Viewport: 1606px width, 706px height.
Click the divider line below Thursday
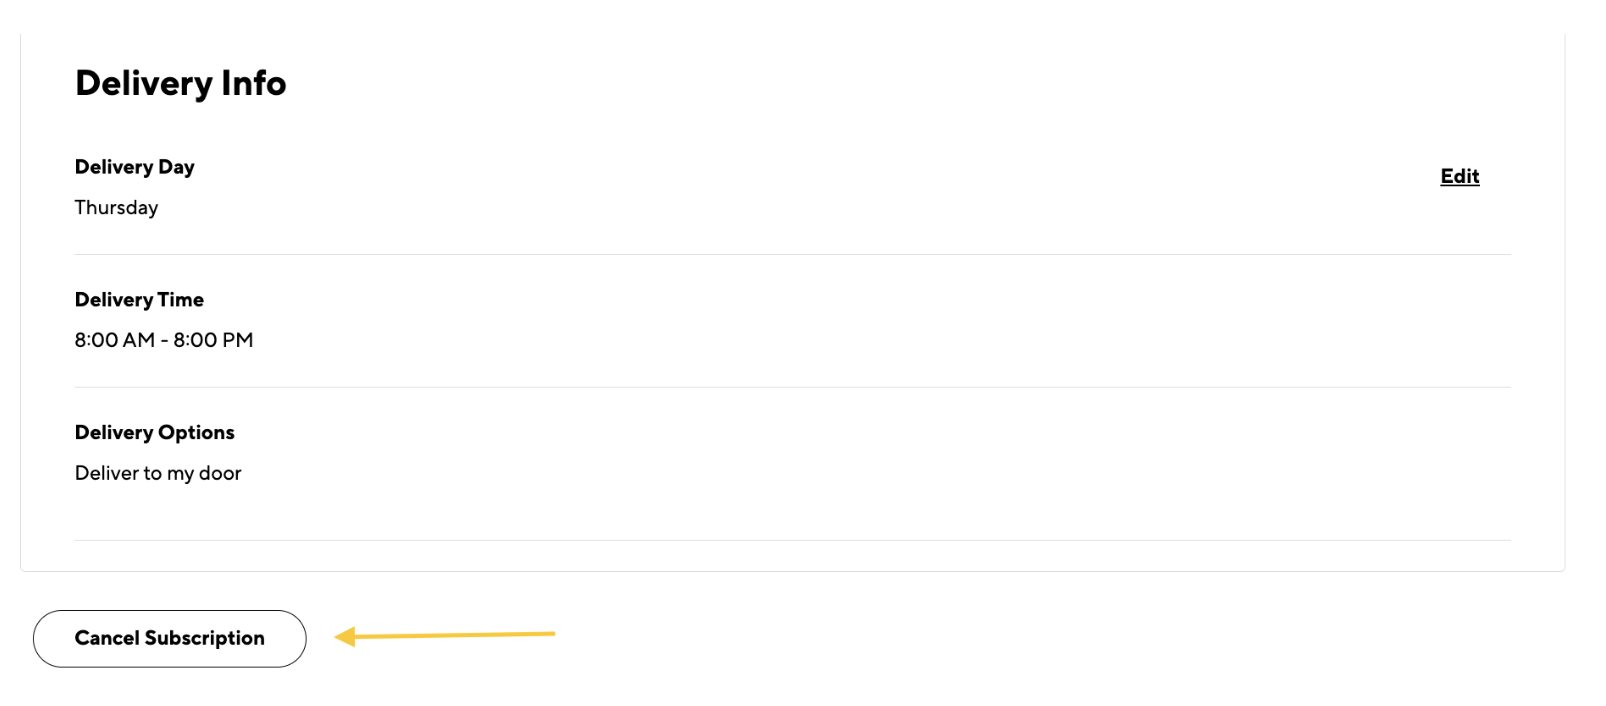click(792, 255)
